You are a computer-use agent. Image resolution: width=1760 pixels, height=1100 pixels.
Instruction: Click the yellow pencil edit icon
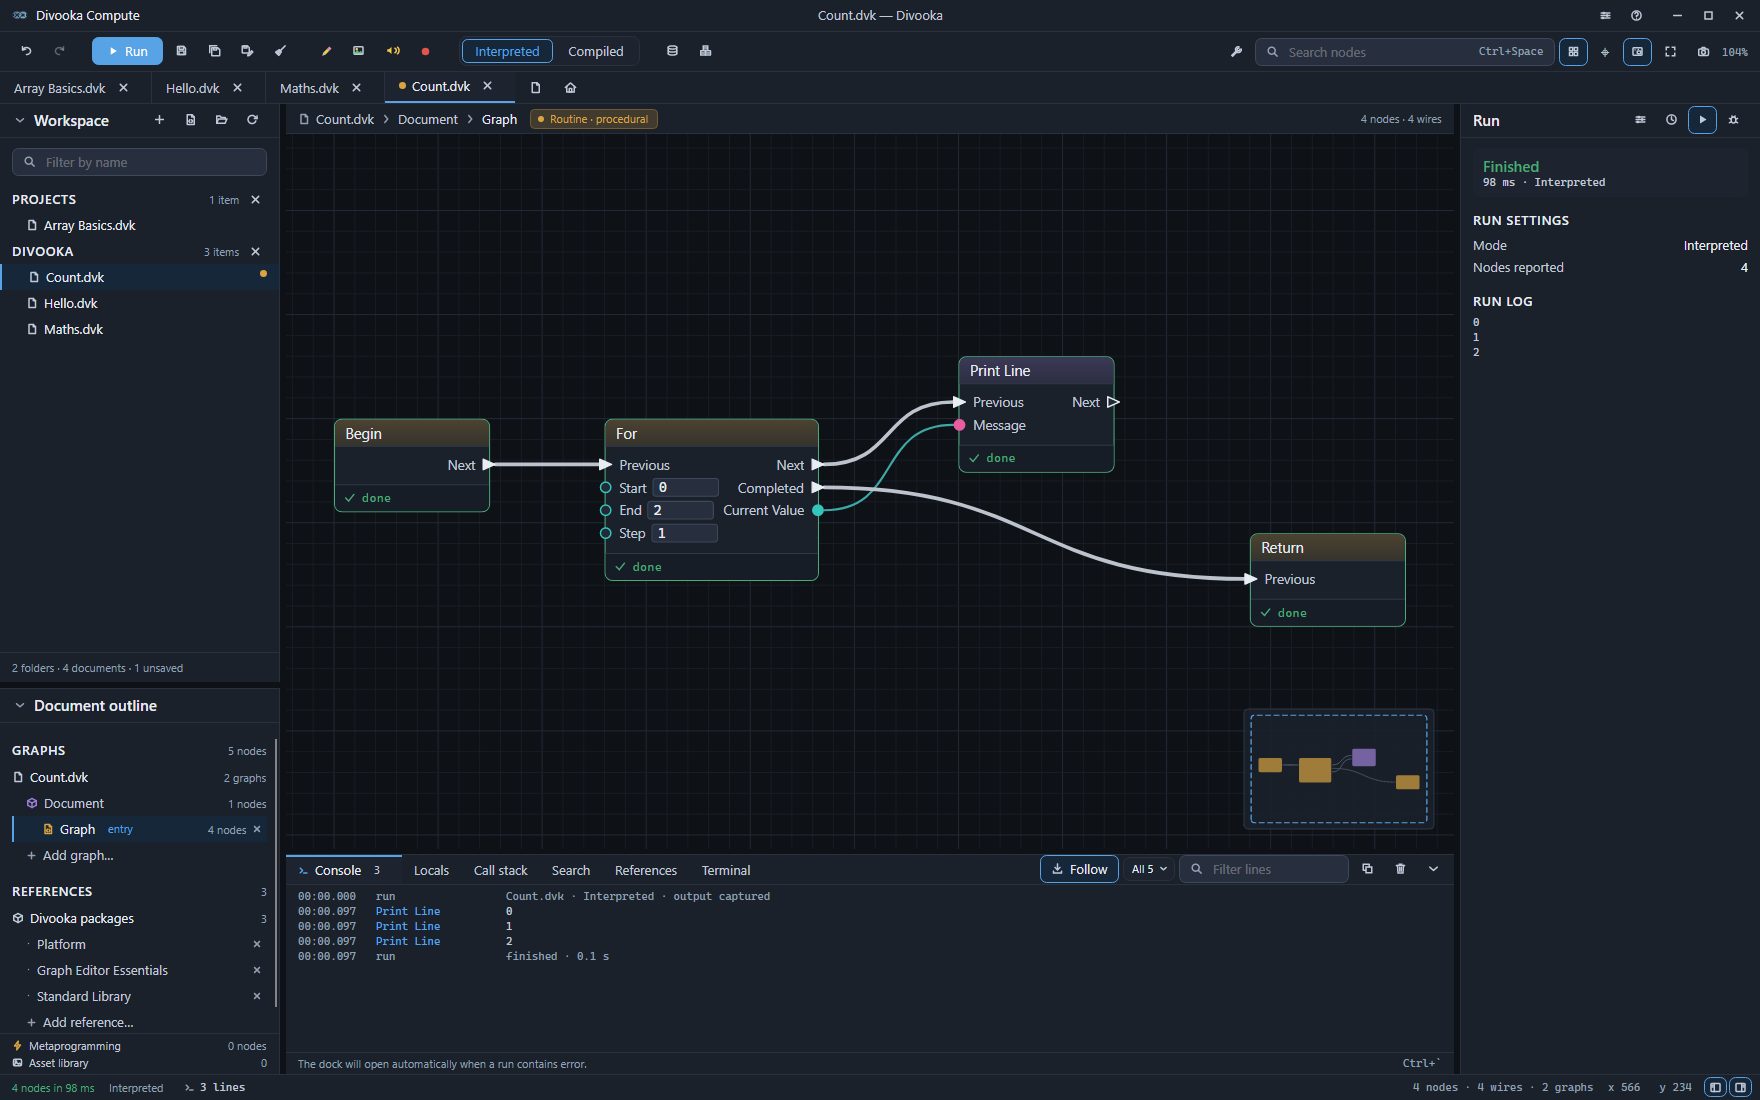coord(326,51)
